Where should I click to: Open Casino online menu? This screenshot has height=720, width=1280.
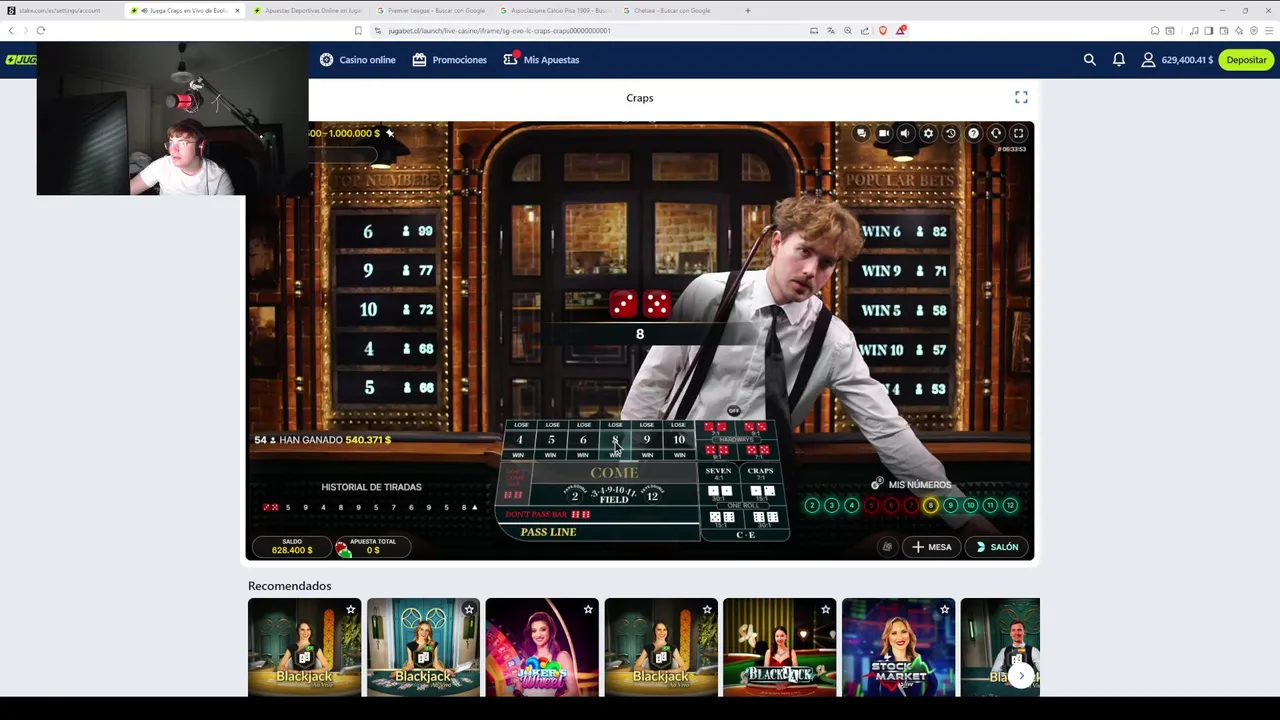tap(357, 60)
